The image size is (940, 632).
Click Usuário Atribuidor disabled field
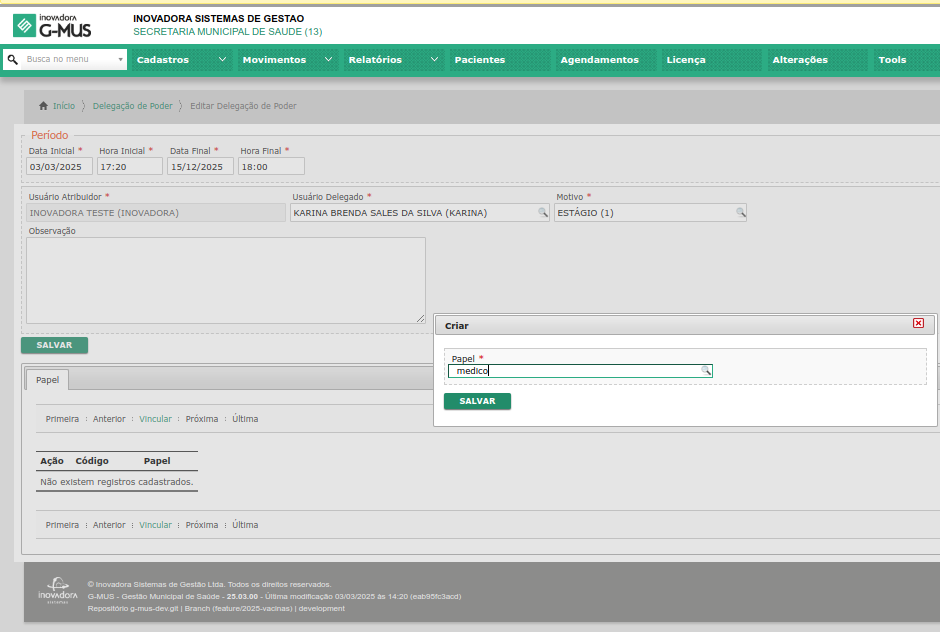click(x=156, y=212)
